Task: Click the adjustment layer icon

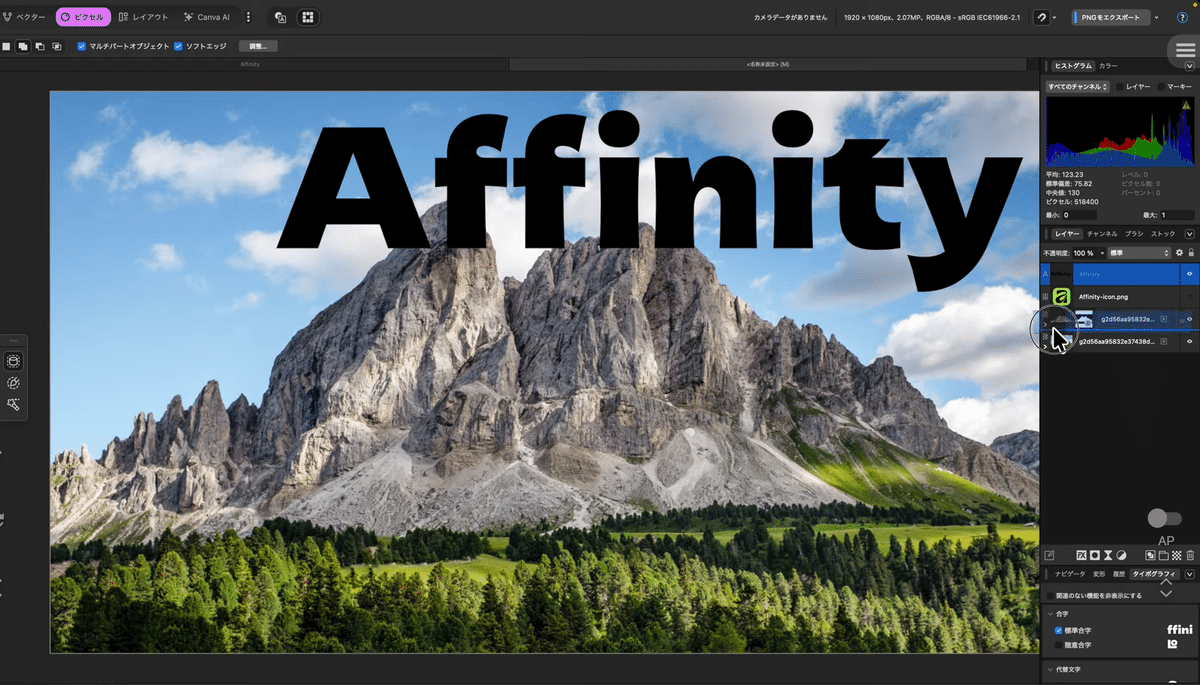Action: pyautogui.click(x=1121, y=555)
